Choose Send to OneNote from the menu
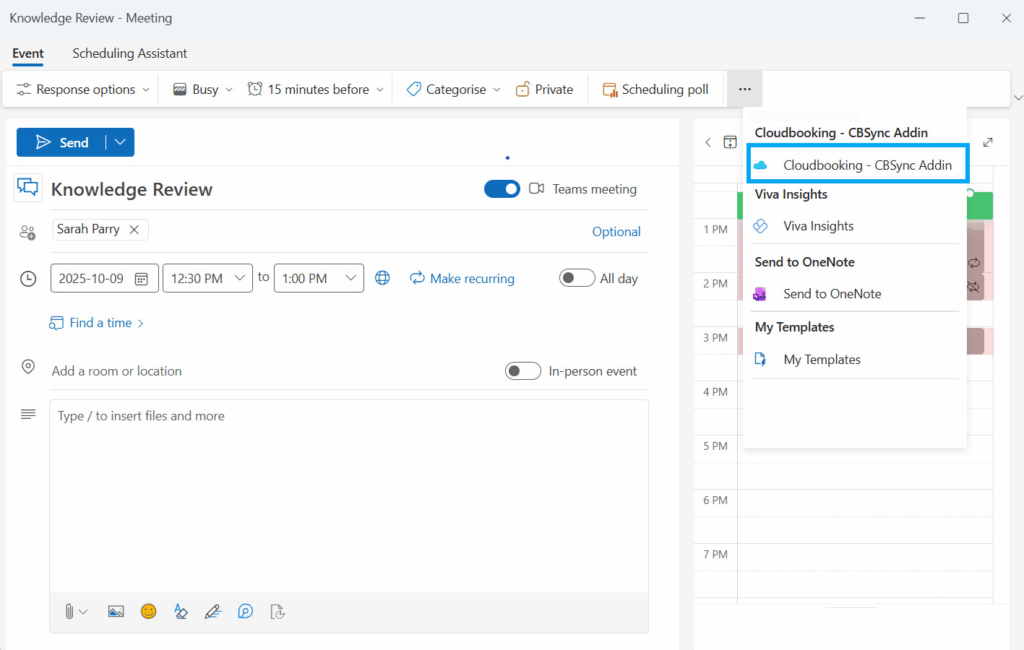Viewport: 1024px width, 650px height. pos(831,294)
